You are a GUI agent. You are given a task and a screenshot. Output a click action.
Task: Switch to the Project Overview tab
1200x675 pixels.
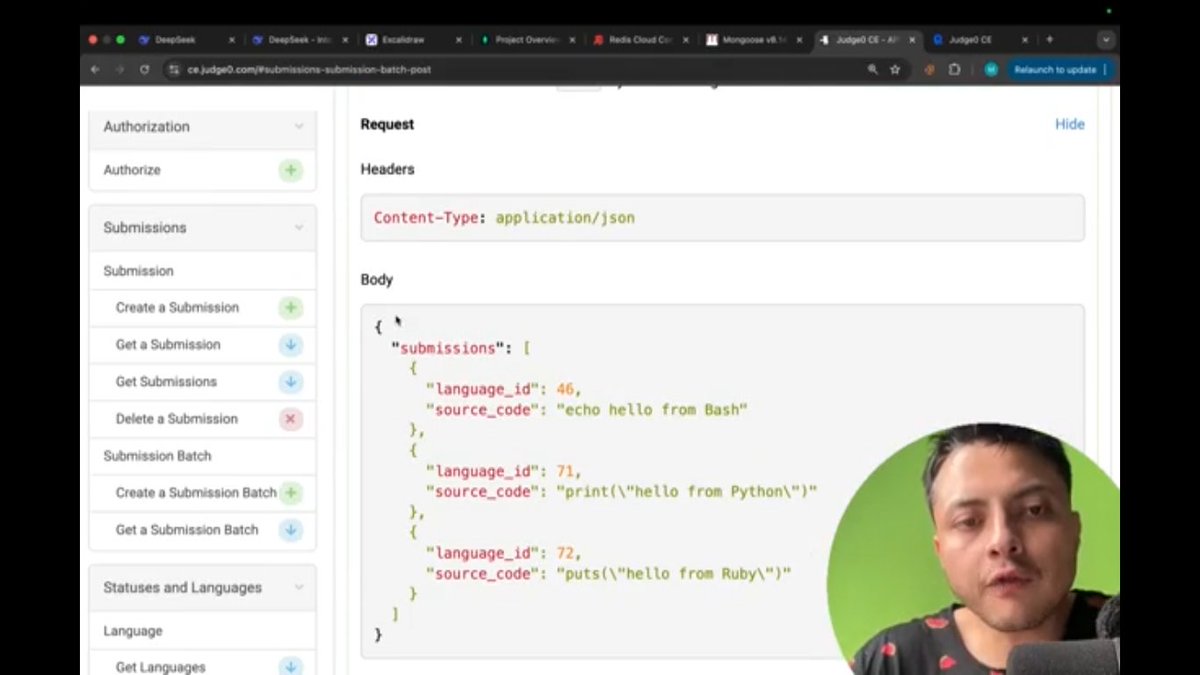click(x=526, y=40)
